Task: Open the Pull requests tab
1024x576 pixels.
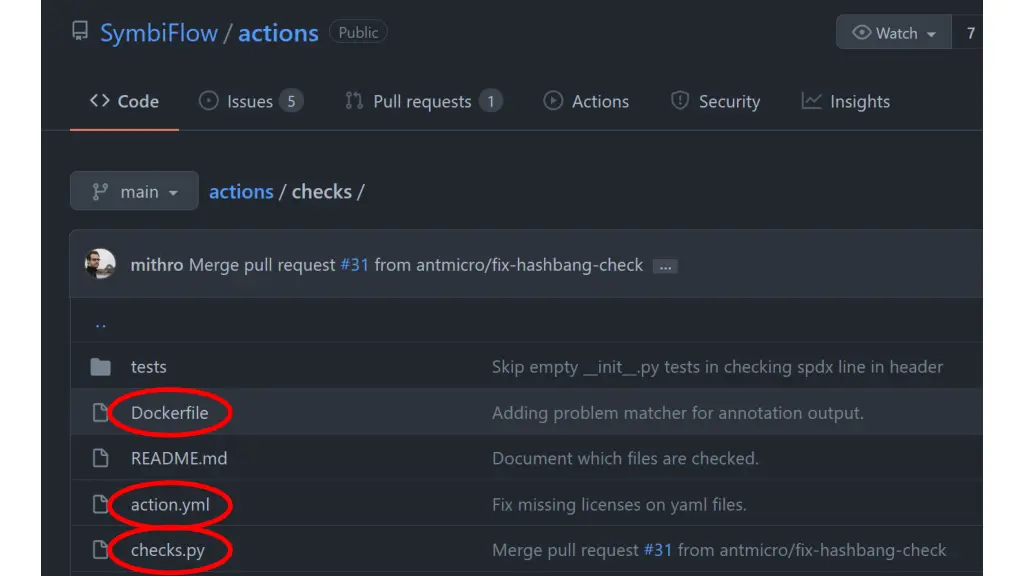Action: pyautogui.click(x=423, y=101)
